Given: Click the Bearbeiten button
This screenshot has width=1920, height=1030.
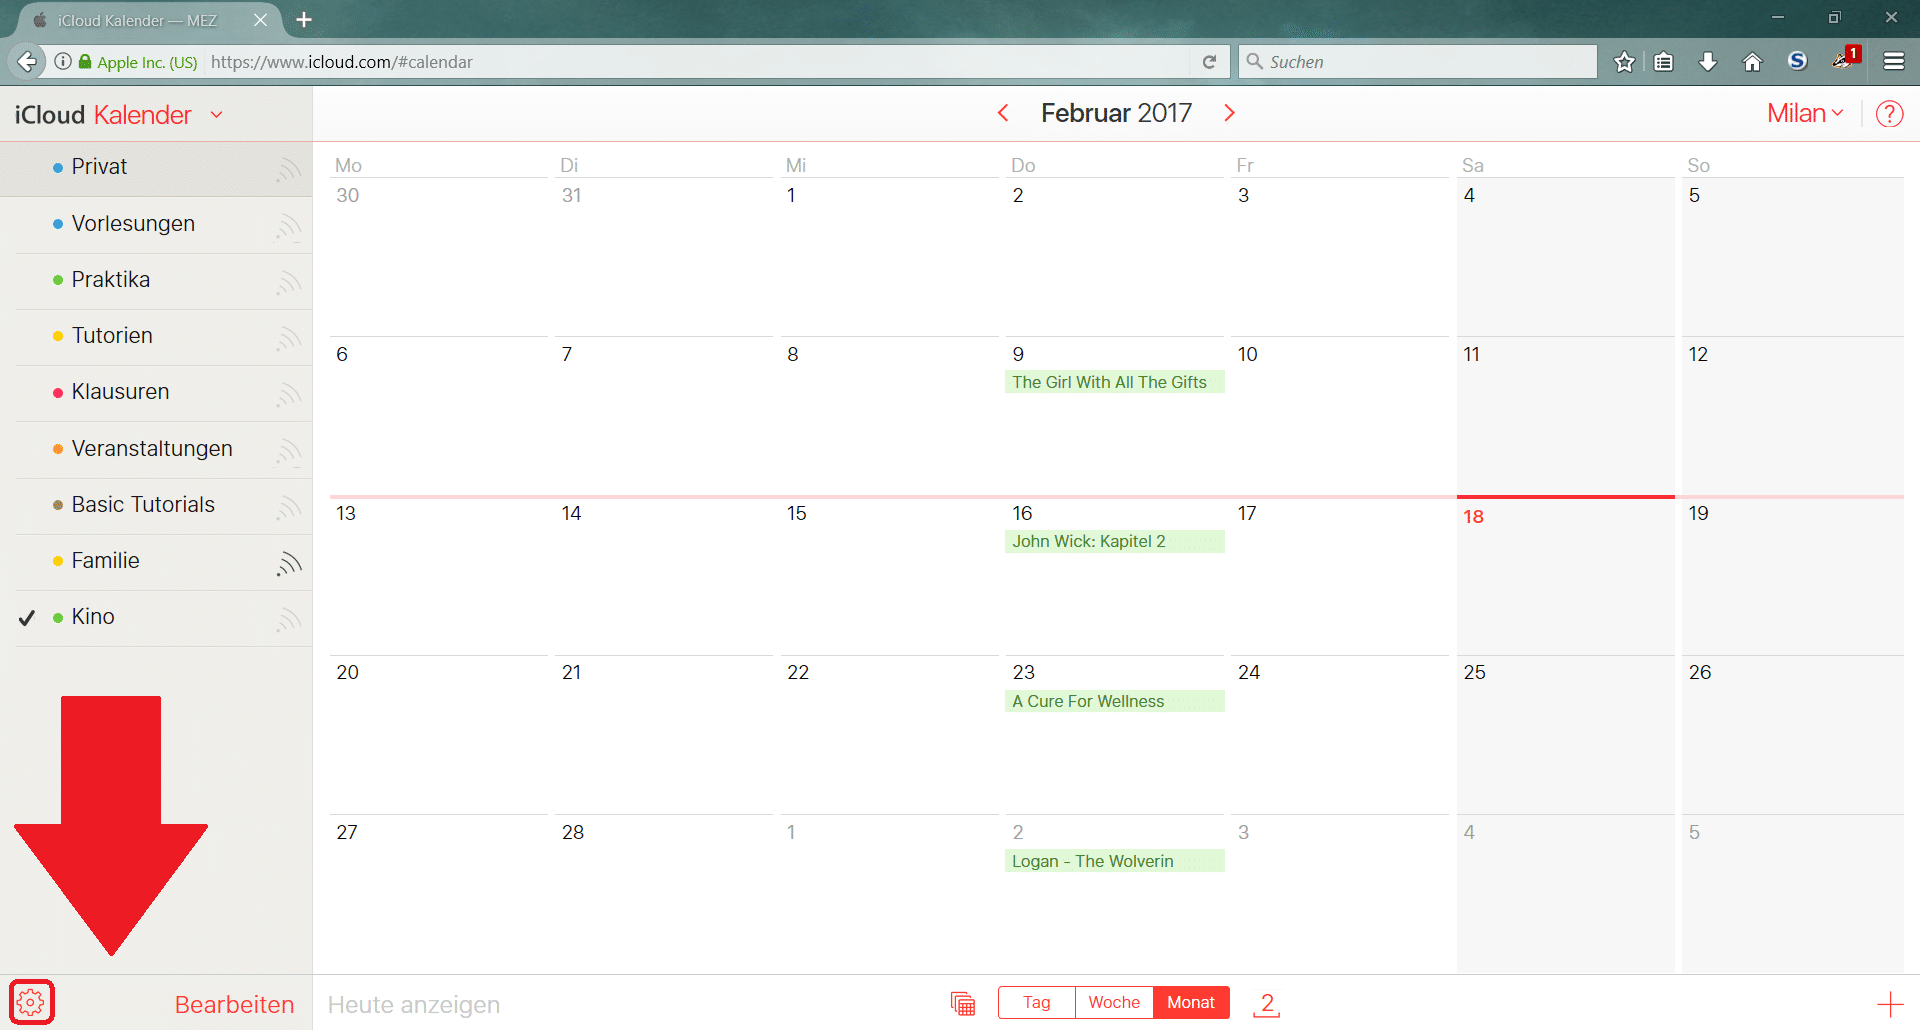Looking at the screenshot, I should (x=234, y=1005).
